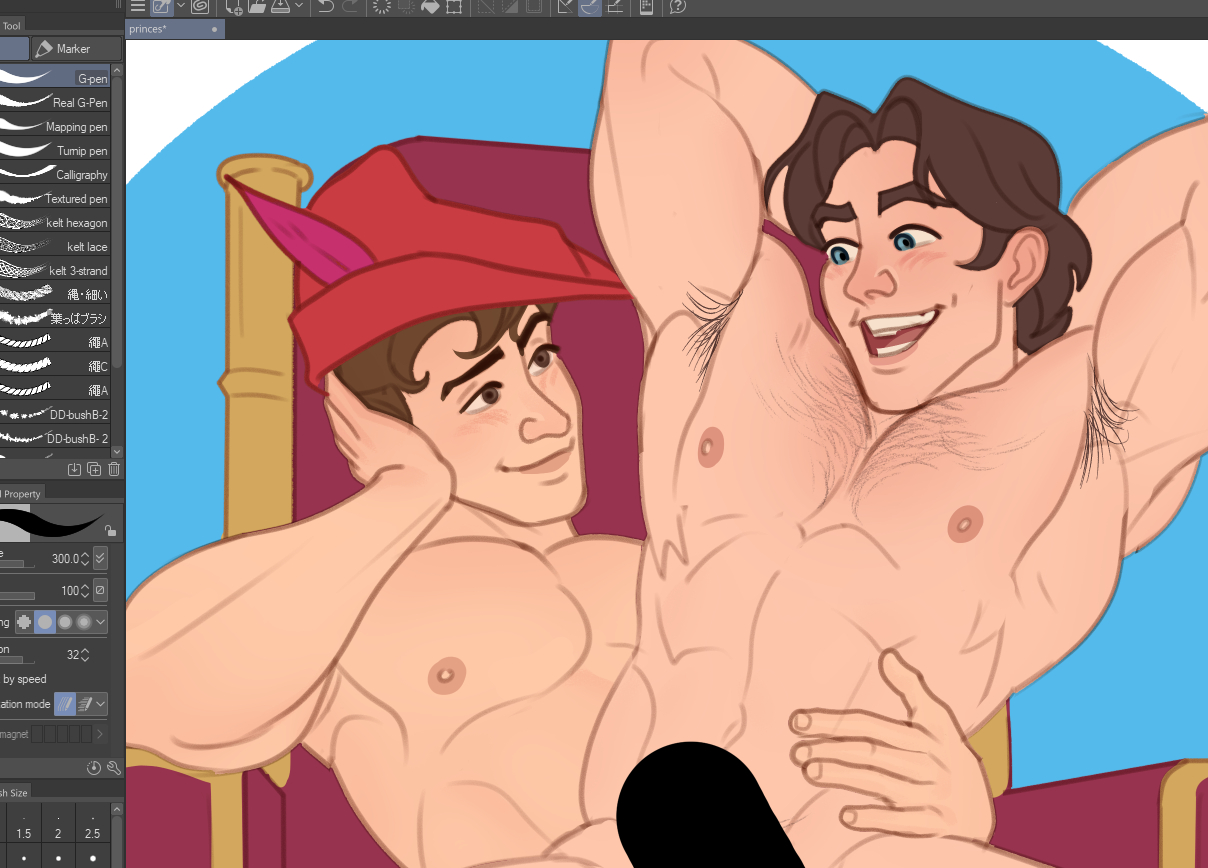The width and height of the screenshot is (1208, 868).
Task: Select the hard circle anti-aliasing option
Action: (45, 622)
